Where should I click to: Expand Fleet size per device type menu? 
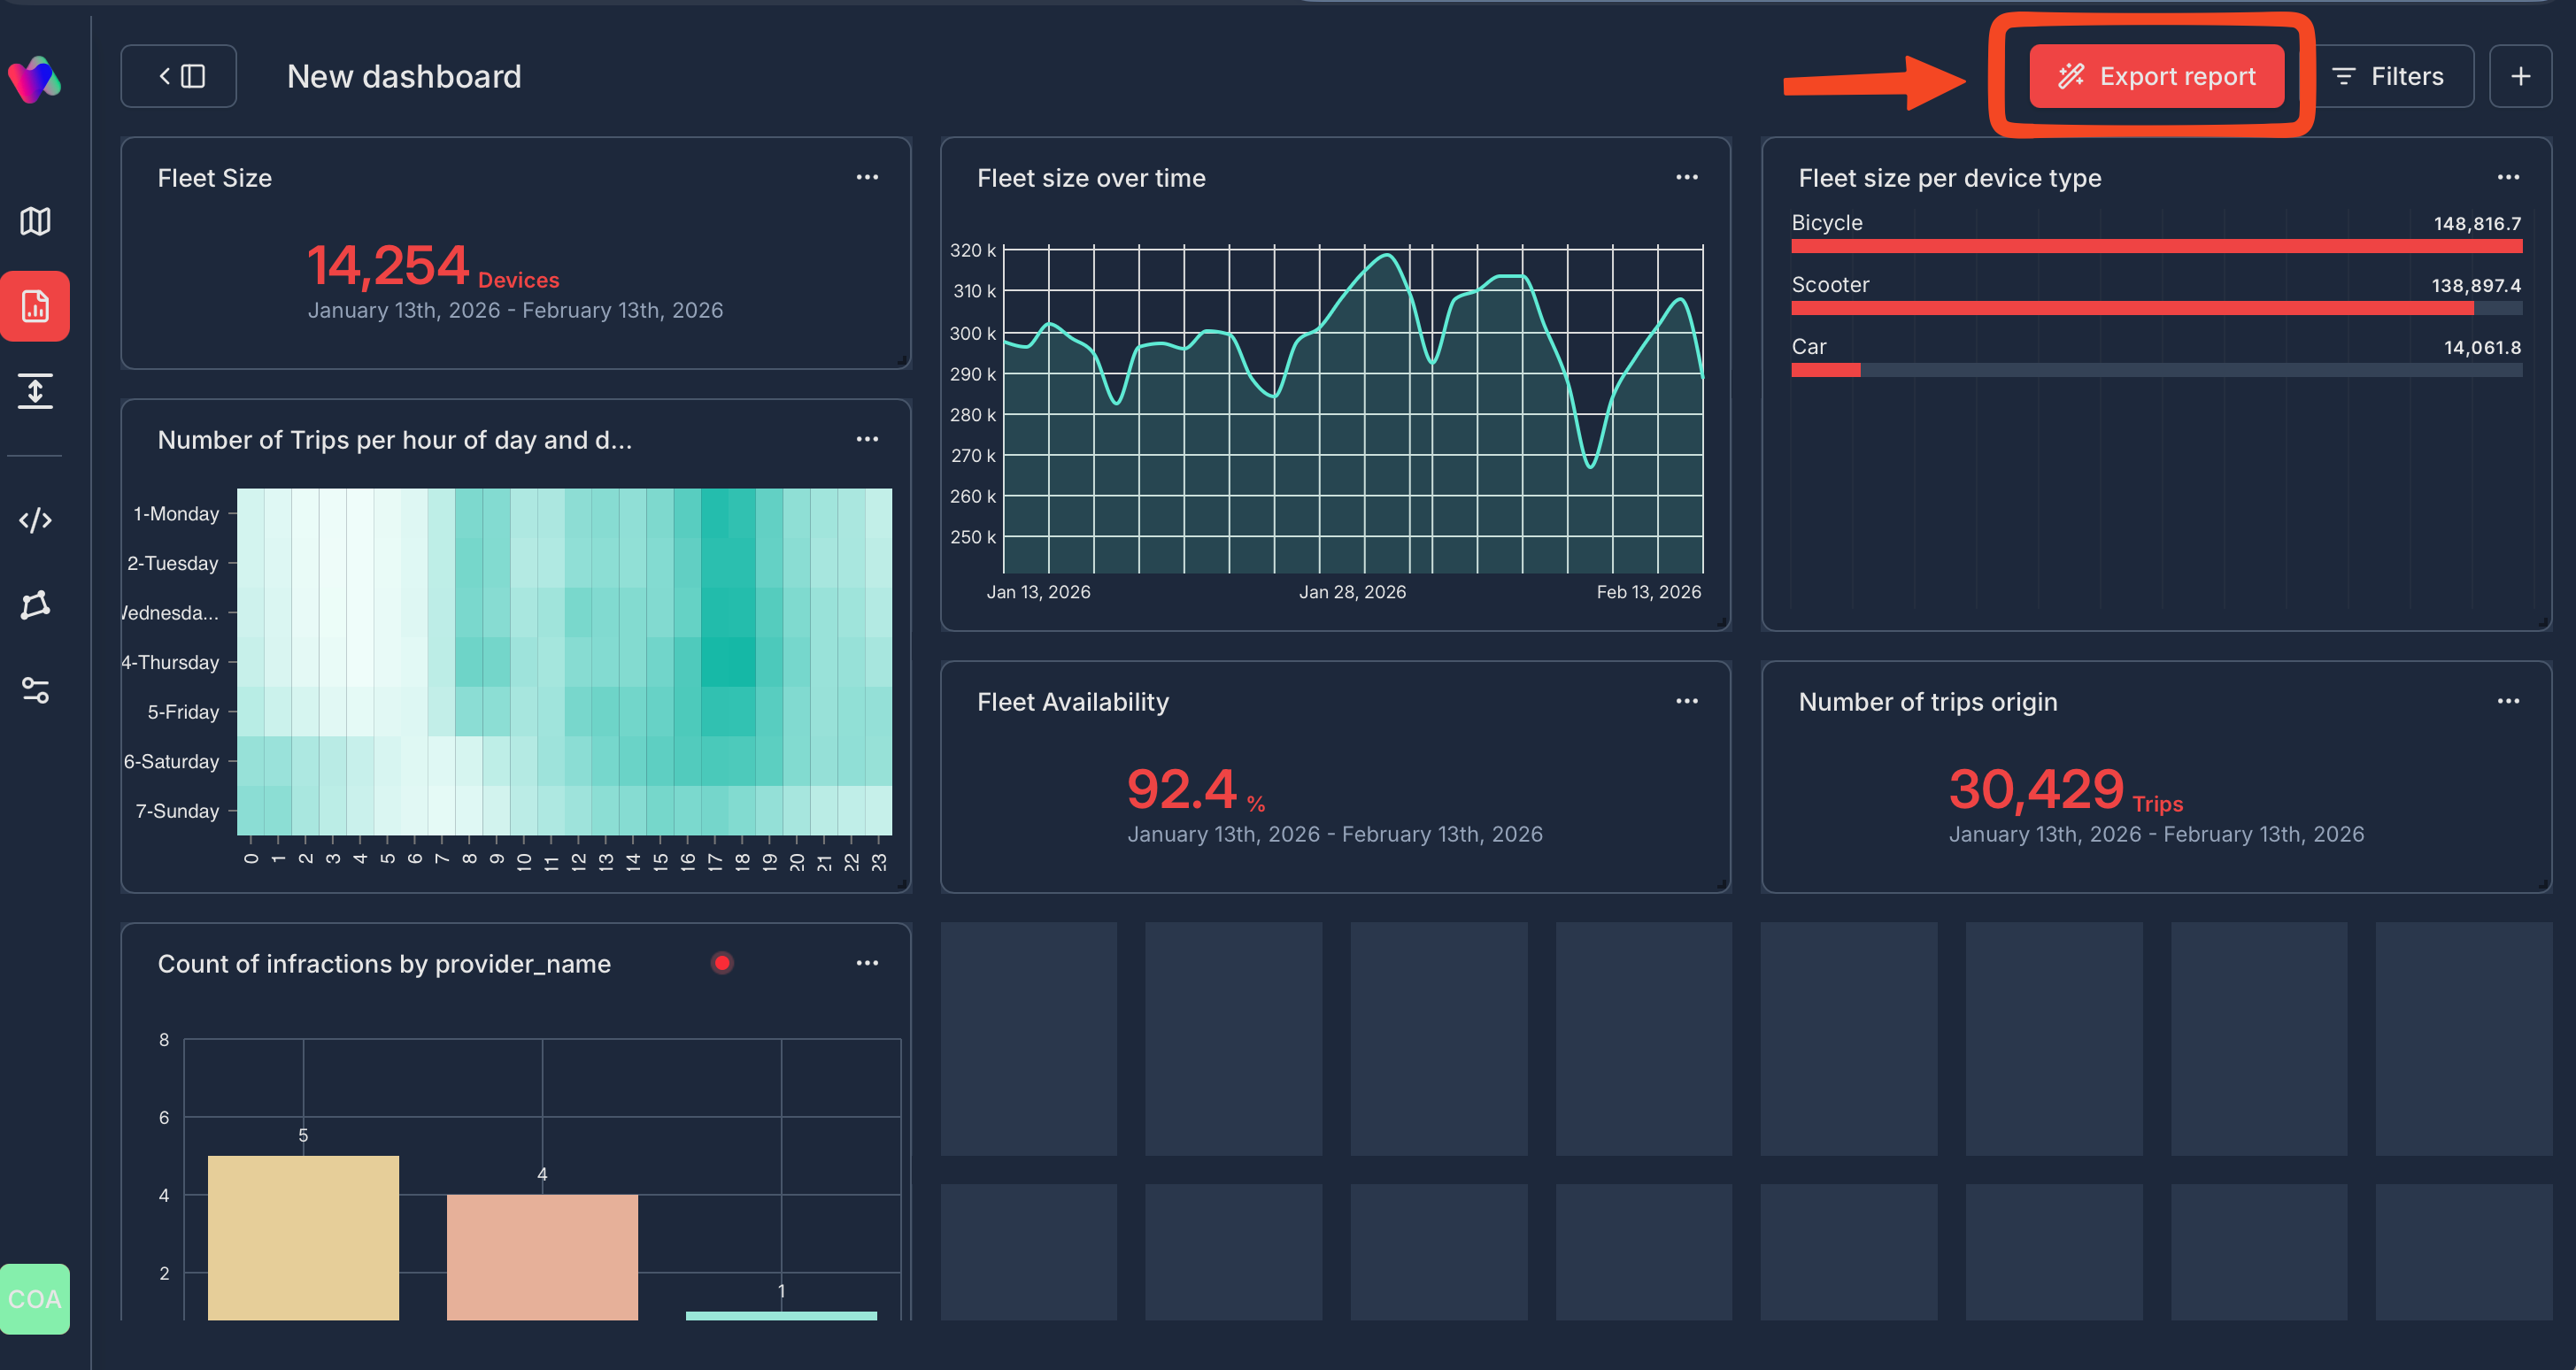(2508, 177)
